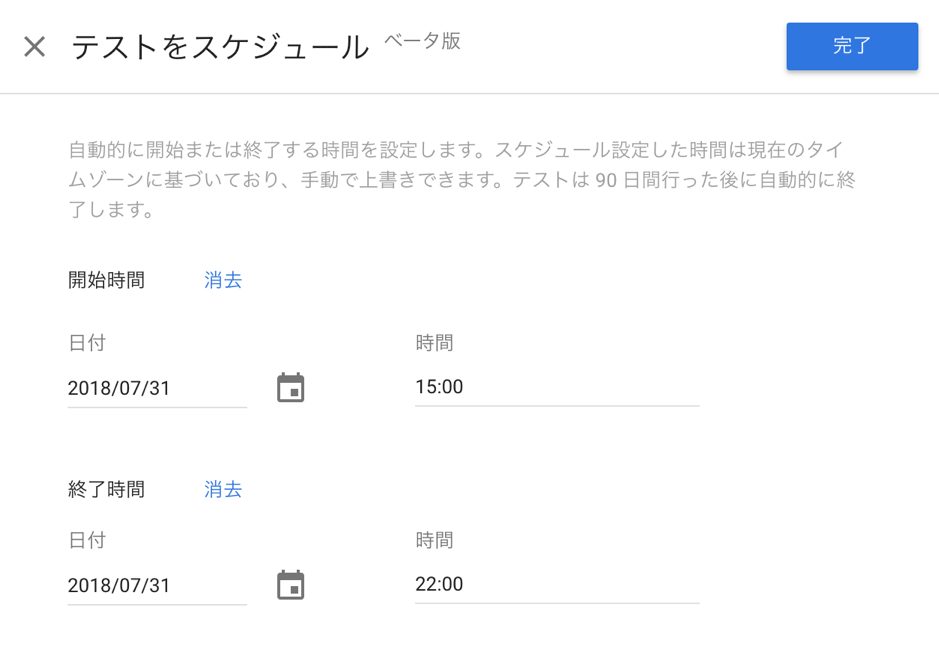Click the ベータ版 label
Viewport: 939px width, 656px height.
423,41
